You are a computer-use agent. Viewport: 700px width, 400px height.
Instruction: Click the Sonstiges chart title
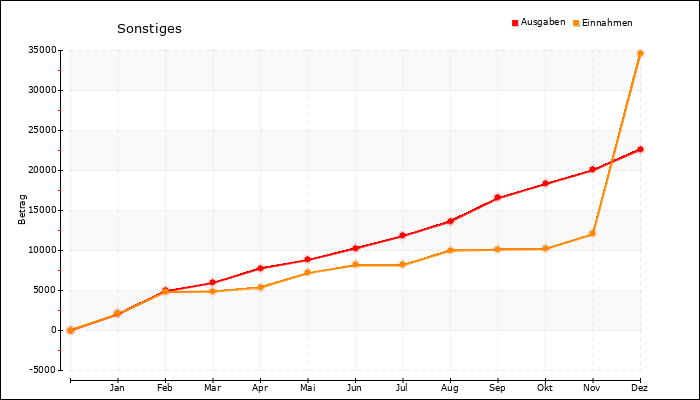(149, 28)
